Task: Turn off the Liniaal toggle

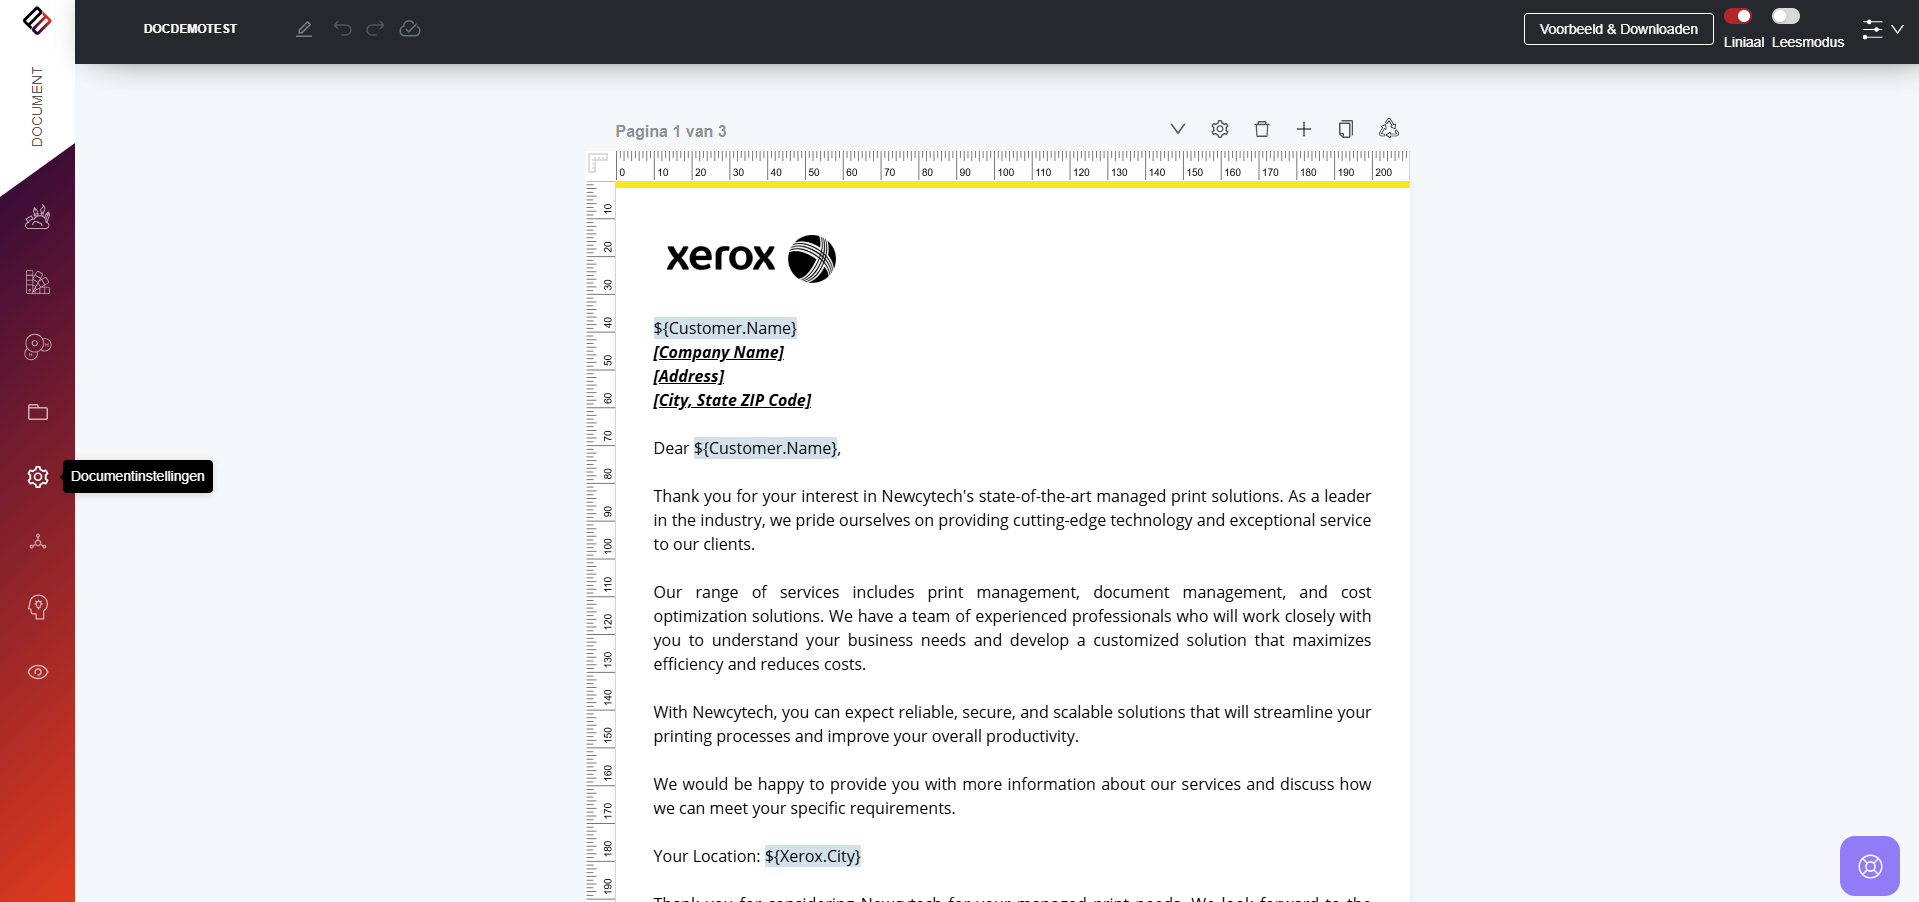Action: 1738,16
